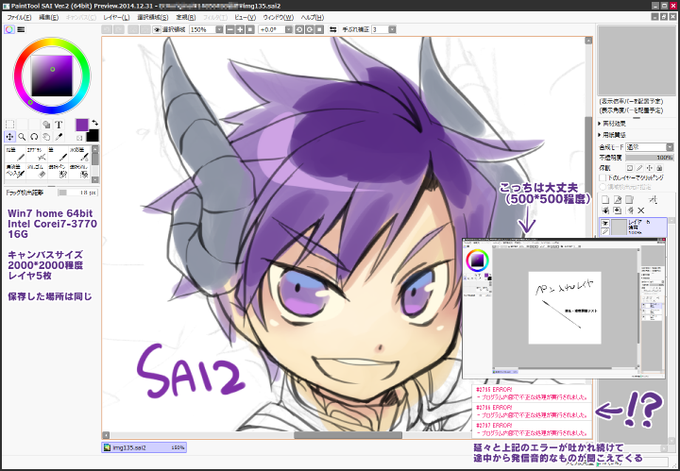Image resolution: width=680 pixels, height=471 pixels.
Task: Click the black background color swatch
Action: (x=92, y=136)
